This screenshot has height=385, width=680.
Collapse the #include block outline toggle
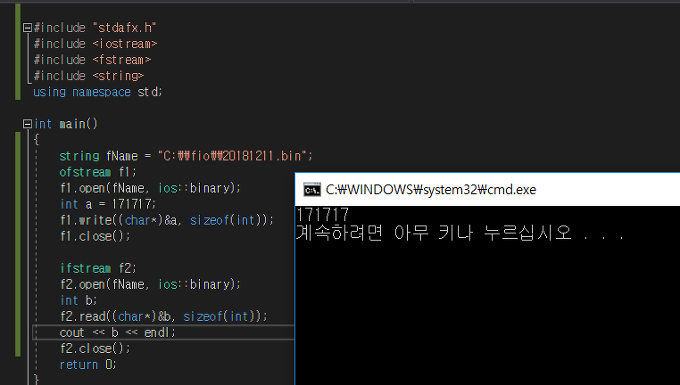click(x=27, y=28)
